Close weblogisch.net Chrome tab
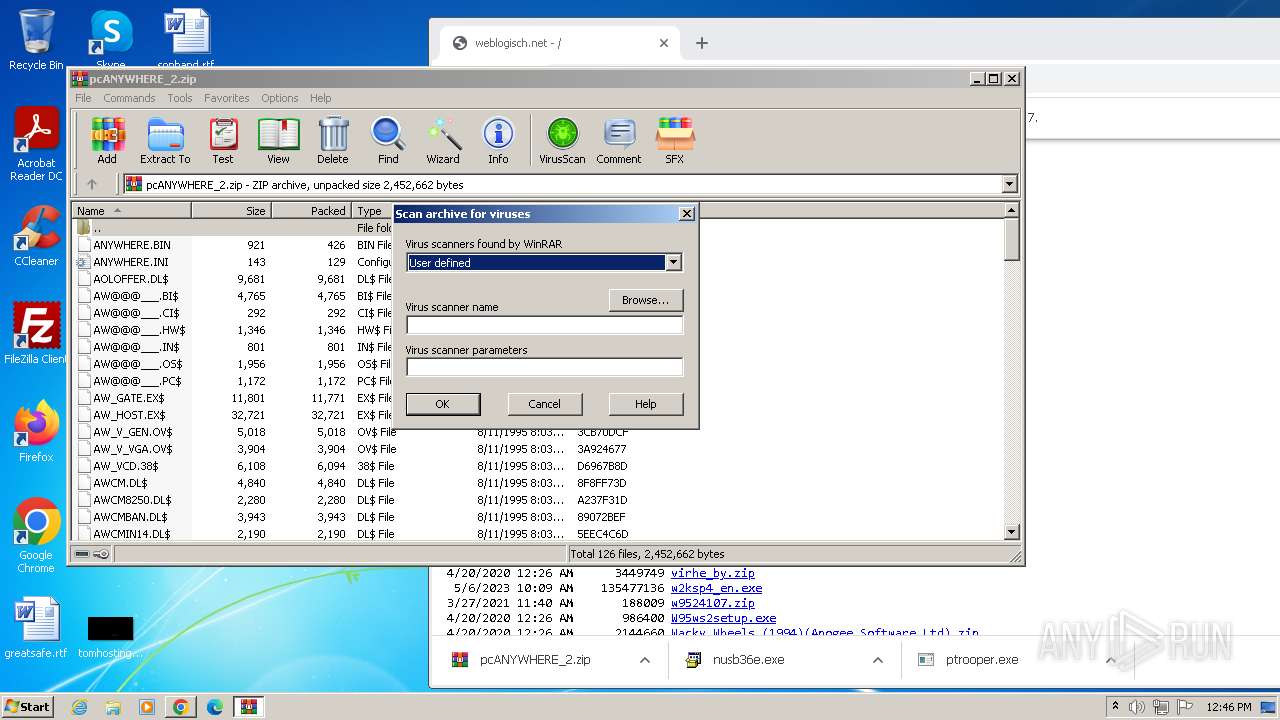This screenshot has height=720, width=1280. 664,43
